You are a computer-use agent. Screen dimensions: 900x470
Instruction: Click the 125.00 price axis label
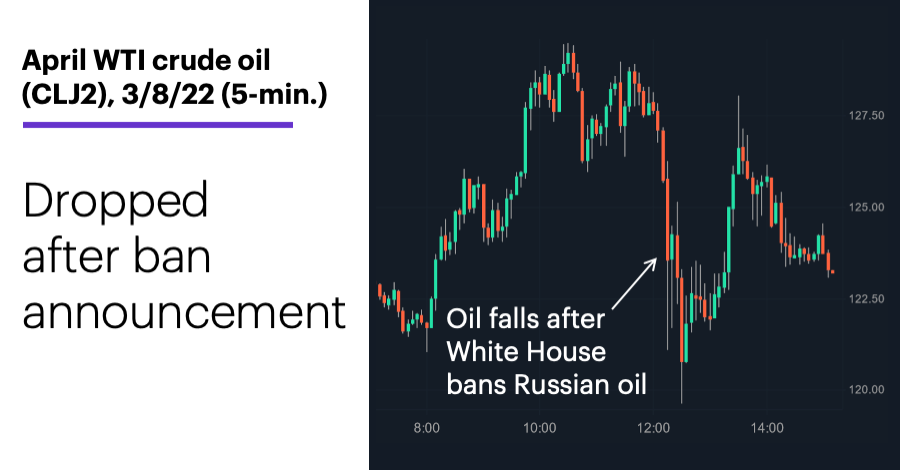pyautogui.click(x=867, y=207)
